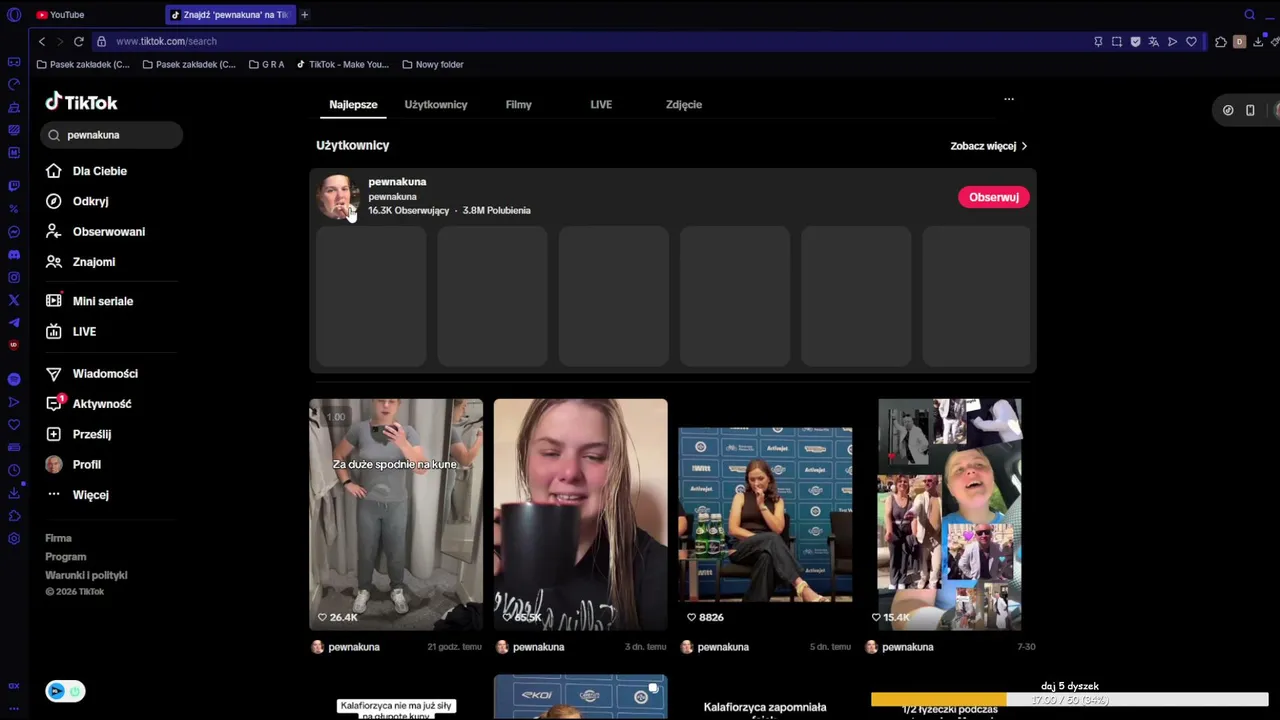The width and height of the screenshot is (1280, 720).
Task: Click Zobacz więcej to see more users
Action: click(x=989, y=146)
